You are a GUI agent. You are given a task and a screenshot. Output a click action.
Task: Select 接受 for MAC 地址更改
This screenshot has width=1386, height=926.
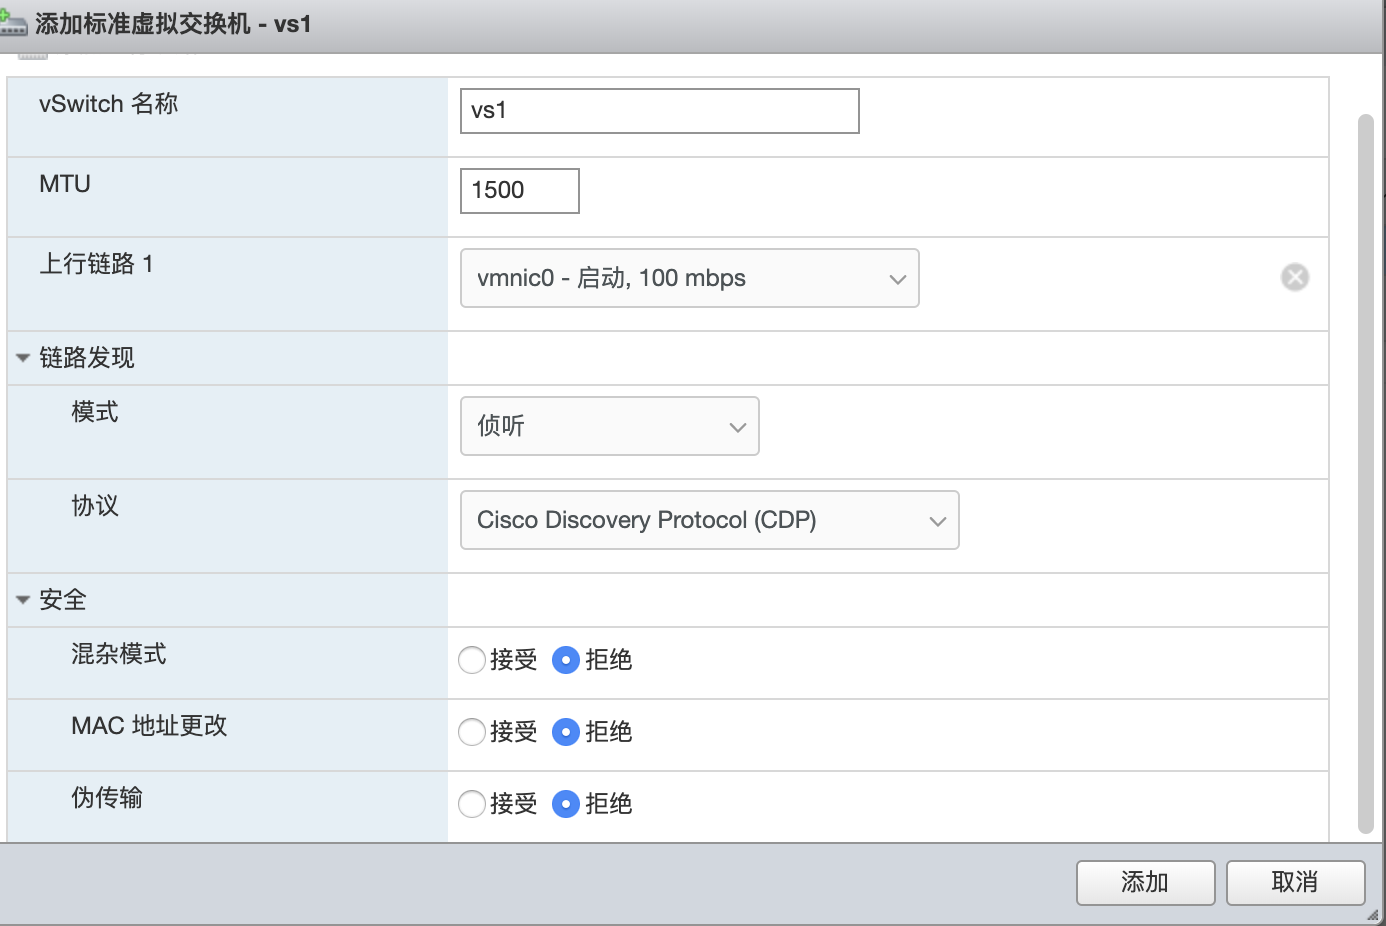click(x=472, y=732)
